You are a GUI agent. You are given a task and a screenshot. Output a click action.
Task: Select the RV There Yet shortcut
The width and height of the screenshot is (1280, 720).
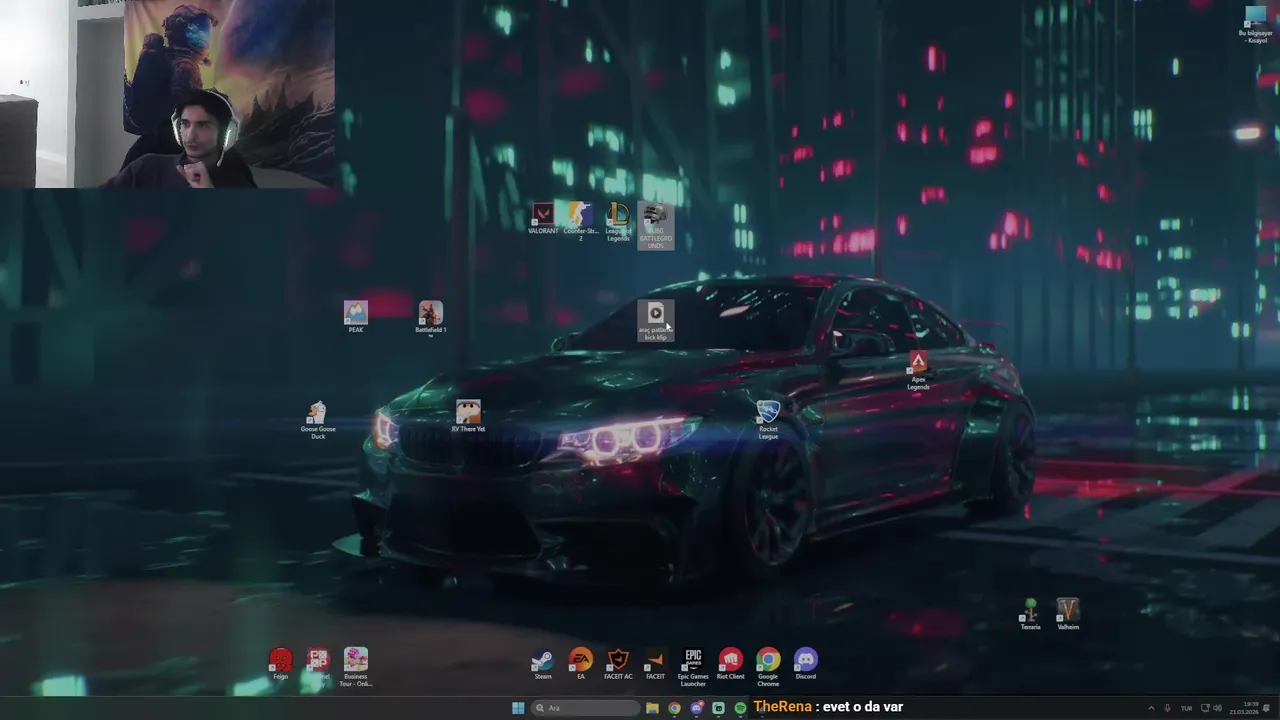click(468, 416)
